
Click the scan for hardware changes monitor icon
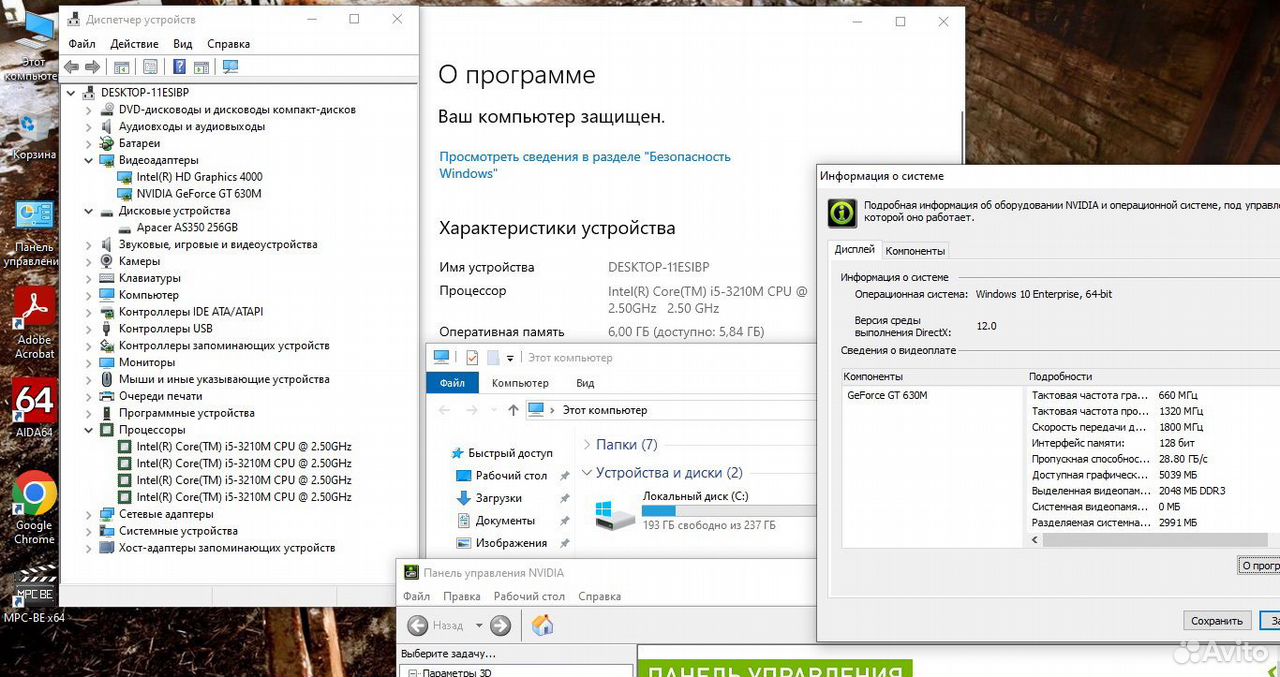(231, 67)
